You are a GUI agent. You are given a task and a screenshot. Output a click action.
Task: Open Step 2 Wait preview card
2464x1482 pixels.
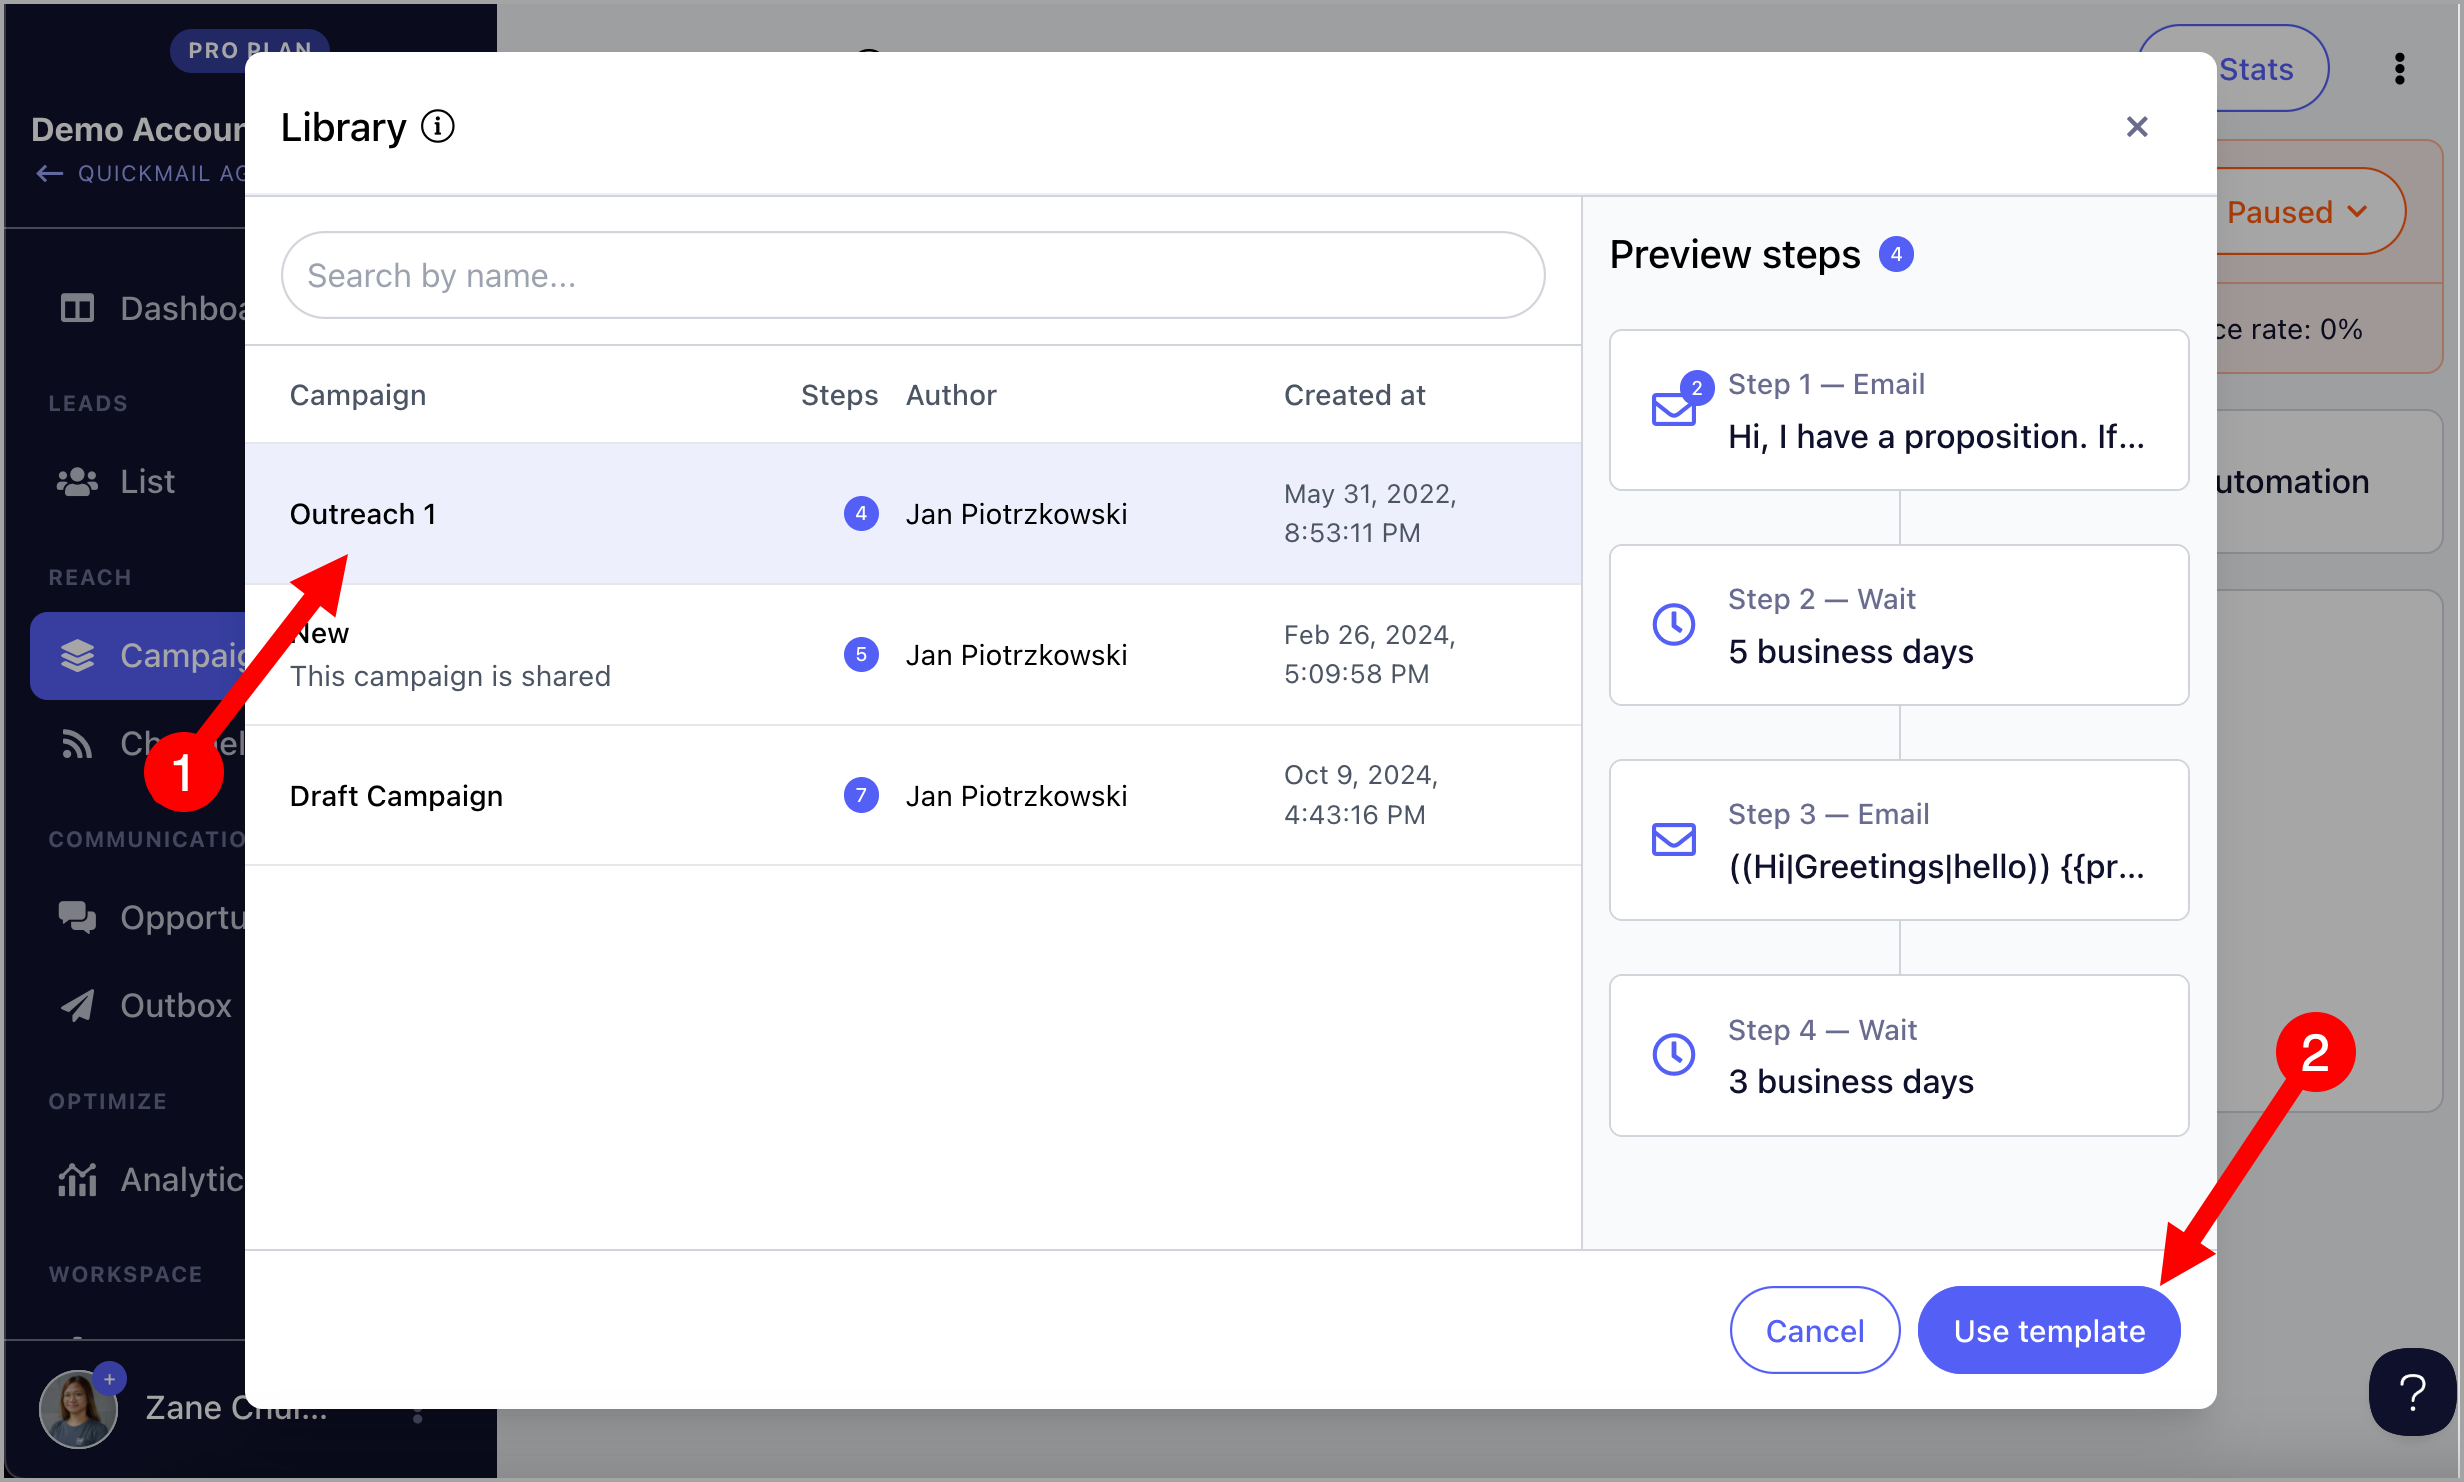1899,625
